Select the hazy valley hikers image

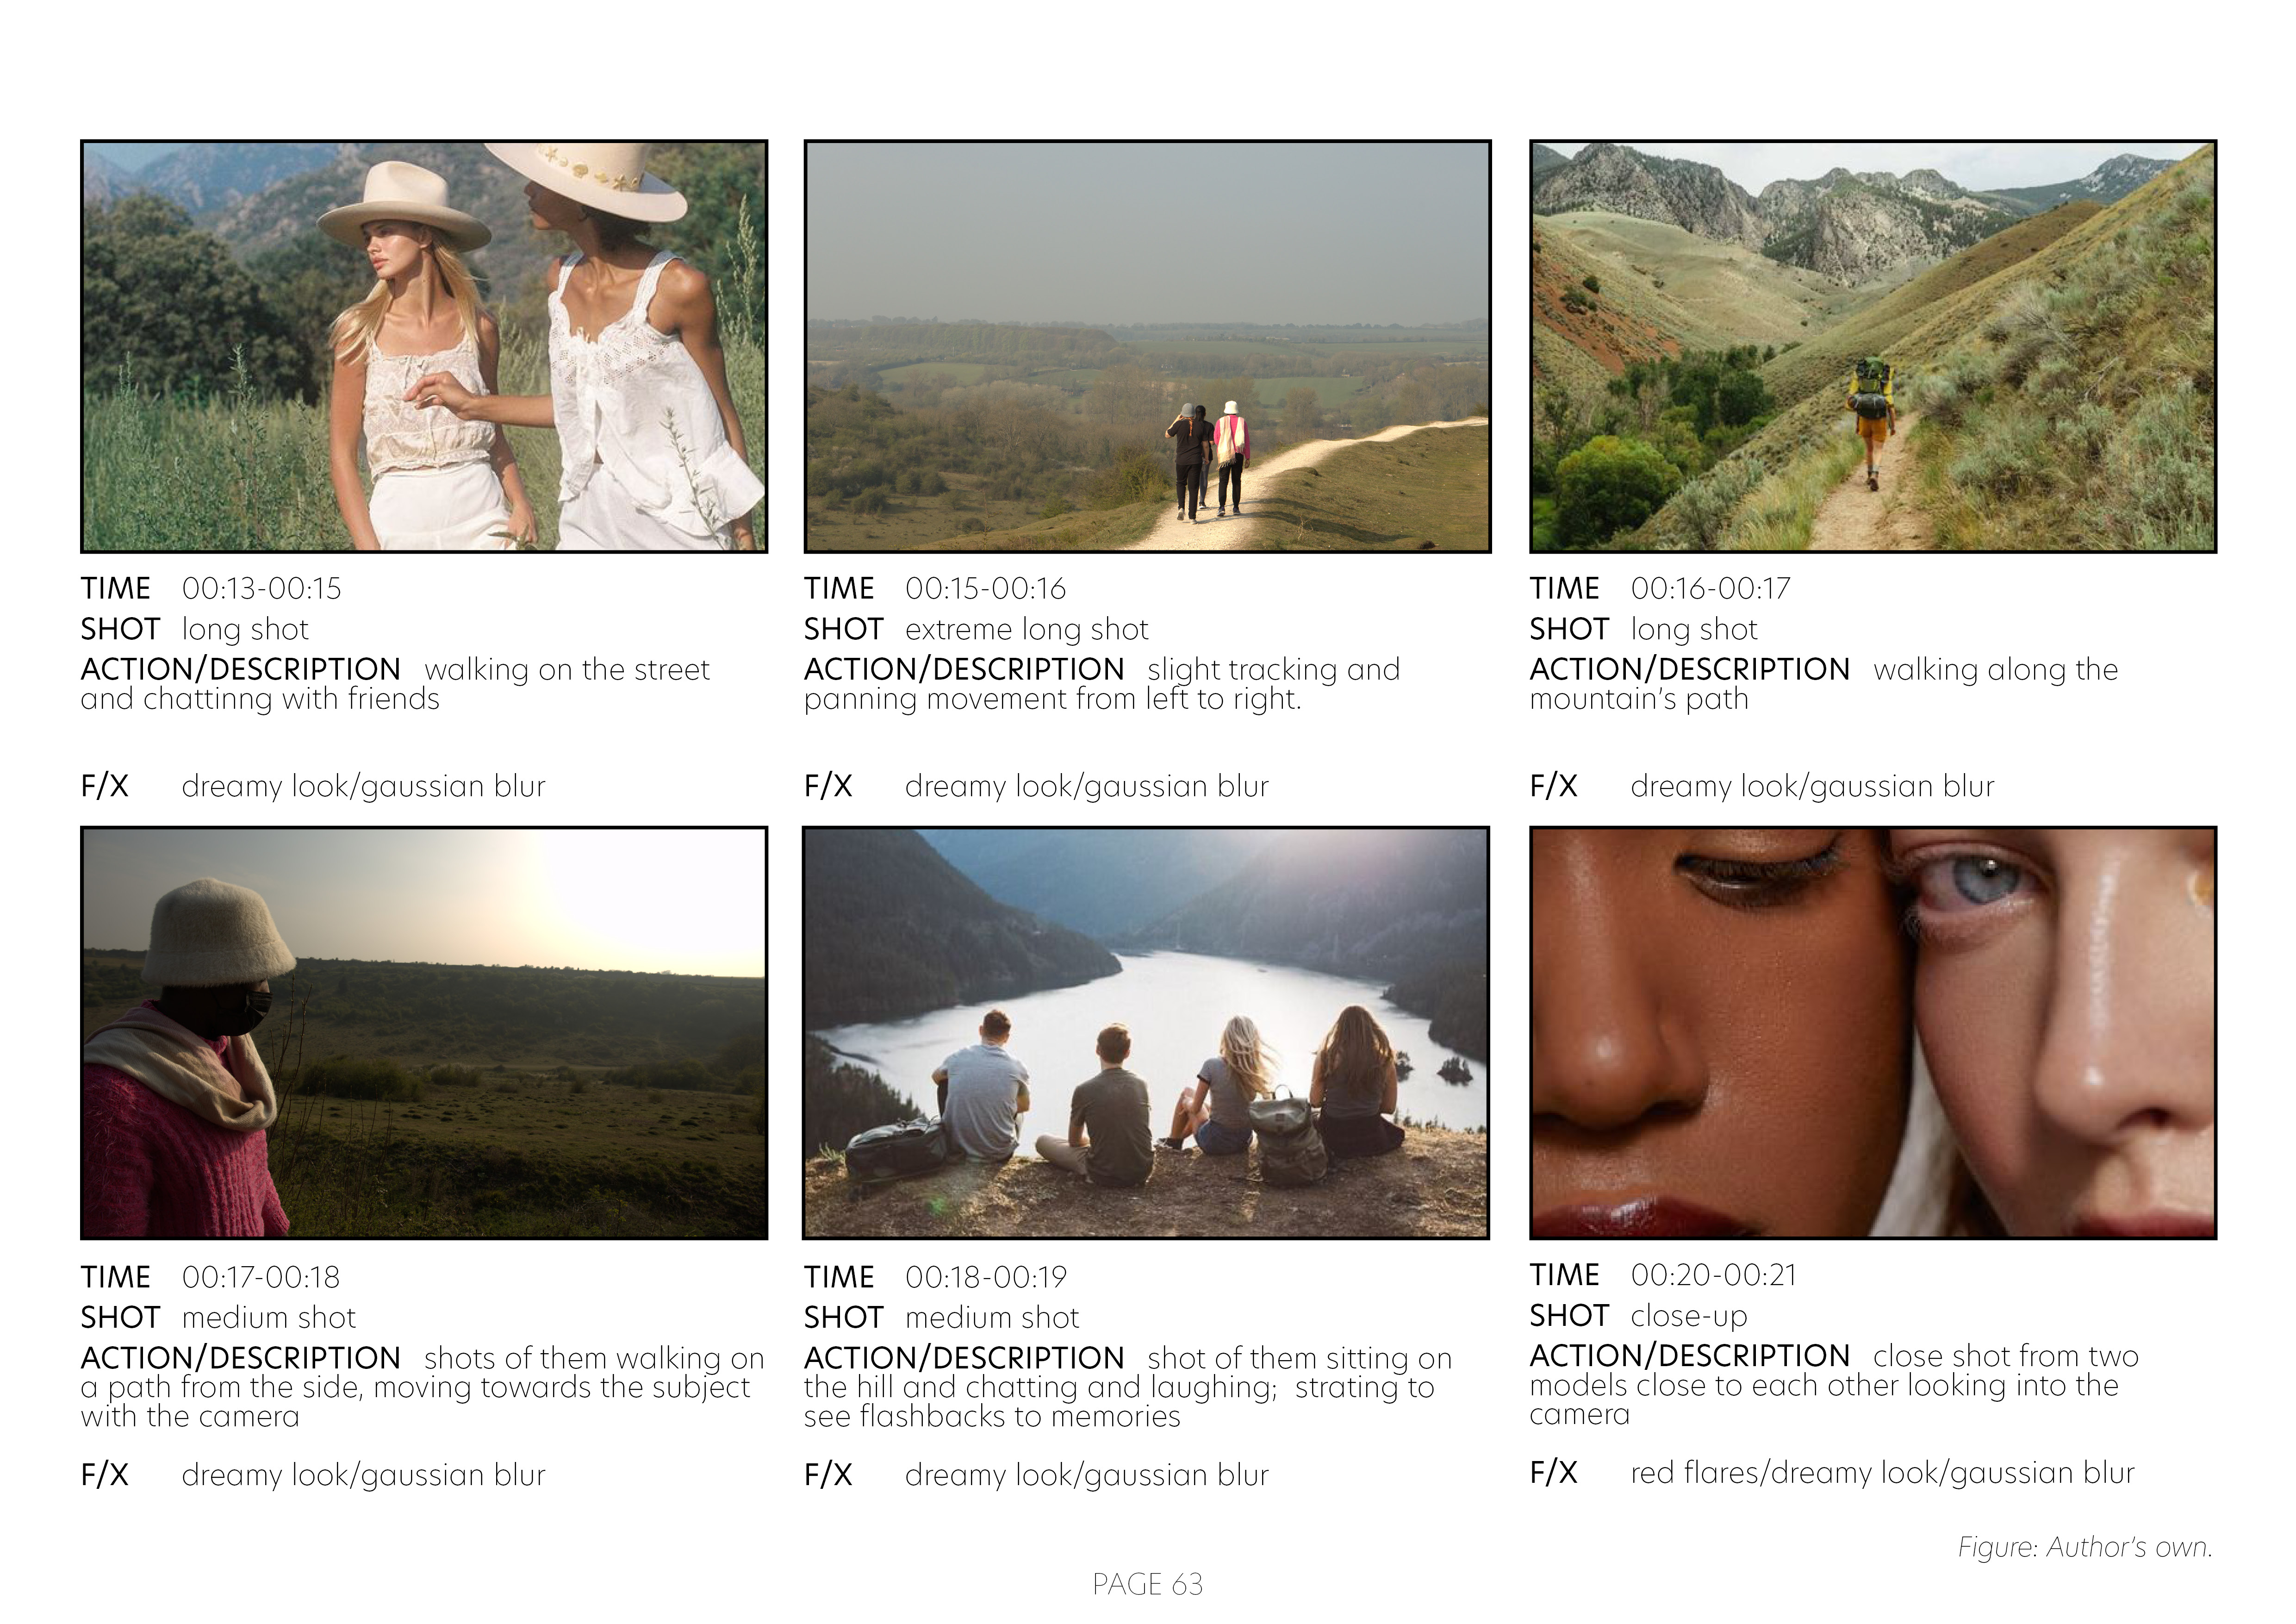click(x=1147, y=346)
